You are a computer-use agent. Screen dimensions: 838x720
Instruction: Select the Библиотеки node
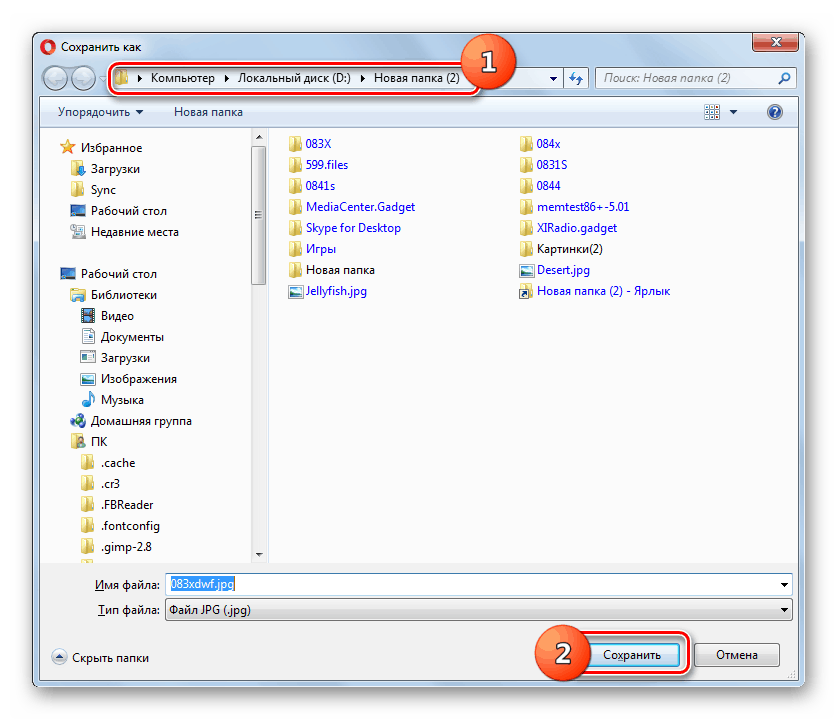point(123,295)
